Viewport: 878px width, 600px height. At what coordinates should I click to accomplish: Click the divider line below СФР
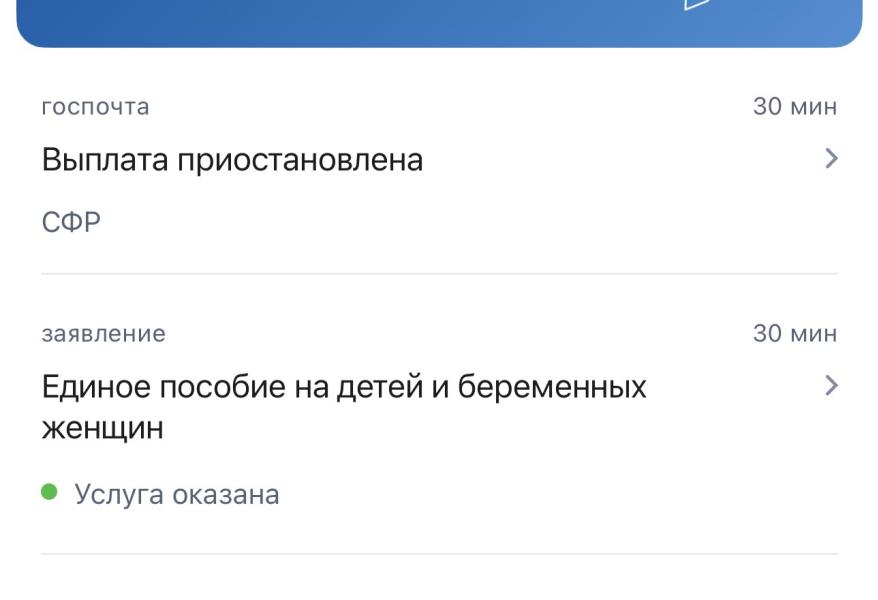tap(439, 274)
